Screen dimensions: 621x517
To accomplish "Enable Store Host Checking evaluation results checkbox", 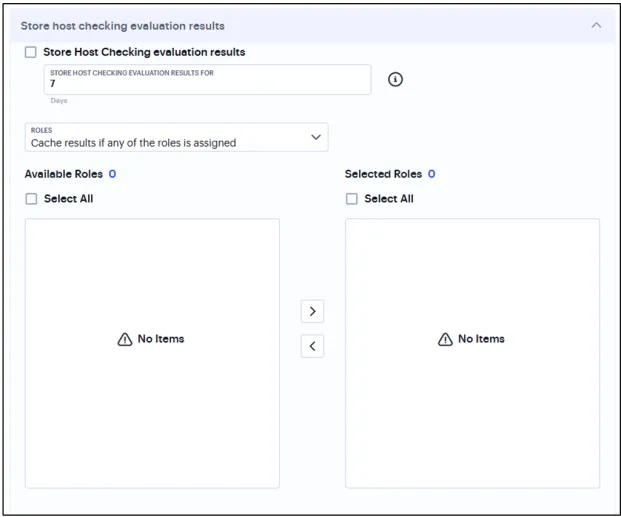I will pyautogui.click(x=30, y=52).
